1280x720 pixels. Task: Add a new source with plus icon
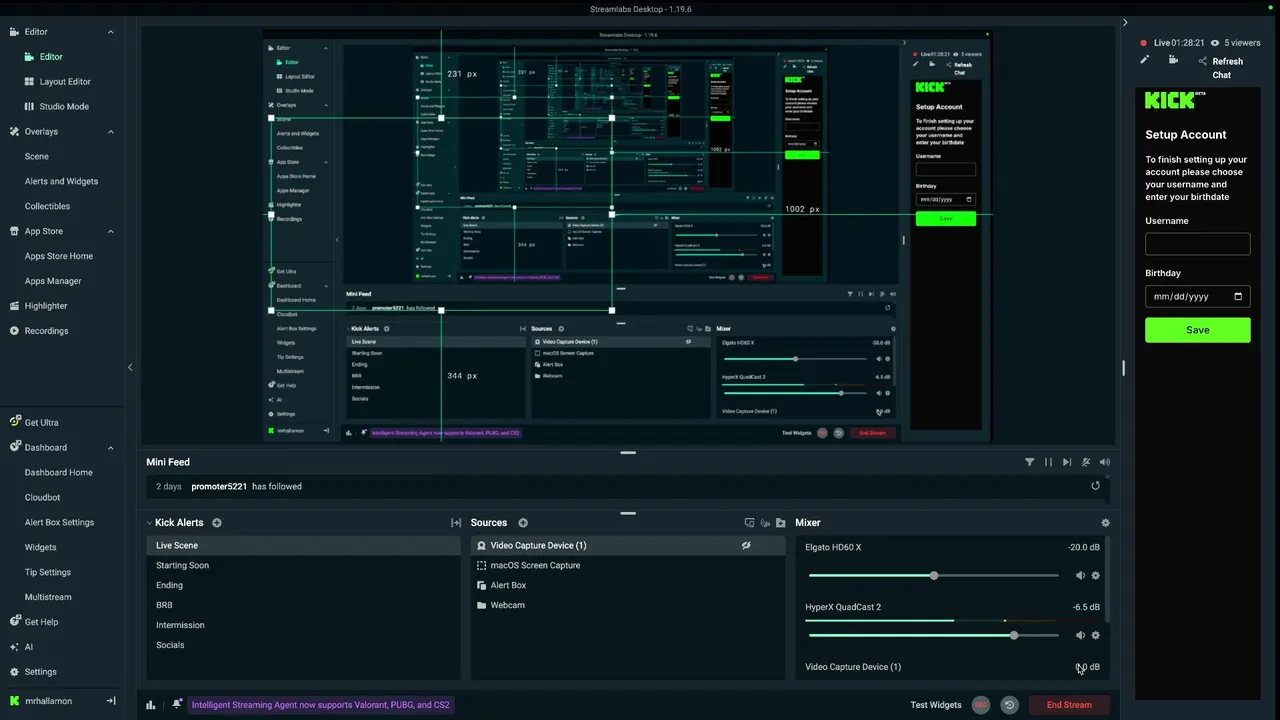pyautogui.click(x=523, y=523)
